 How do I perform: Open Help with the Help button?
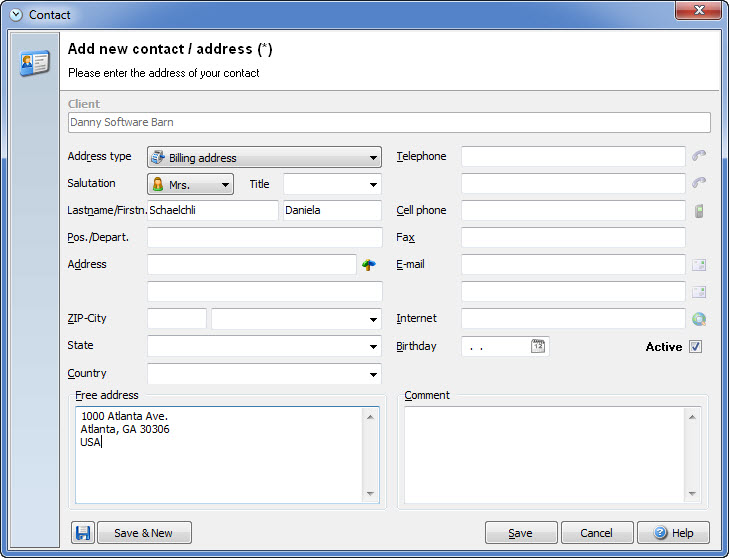click(x=673, y=532)
